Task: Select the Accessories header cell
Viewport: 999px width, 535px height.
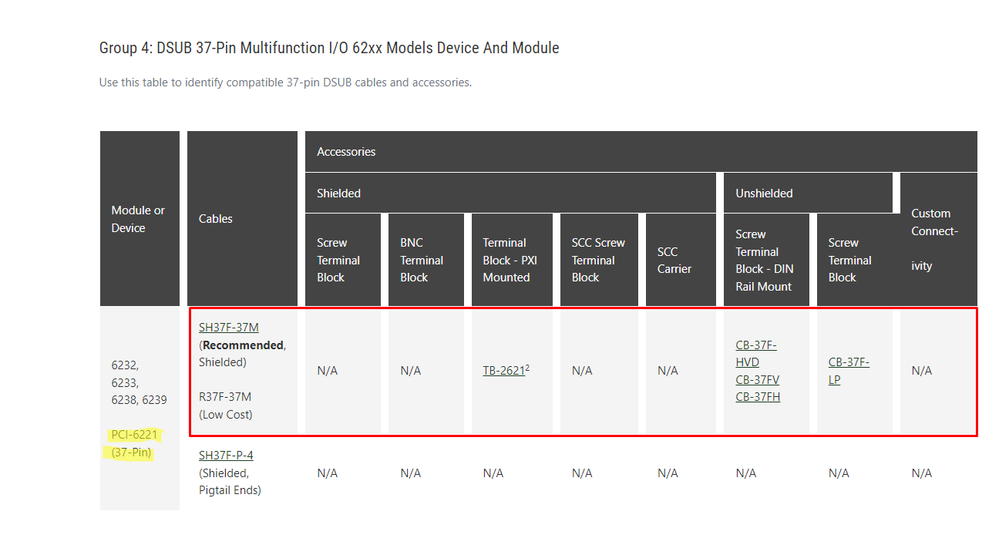Action: tap(346, 152)
